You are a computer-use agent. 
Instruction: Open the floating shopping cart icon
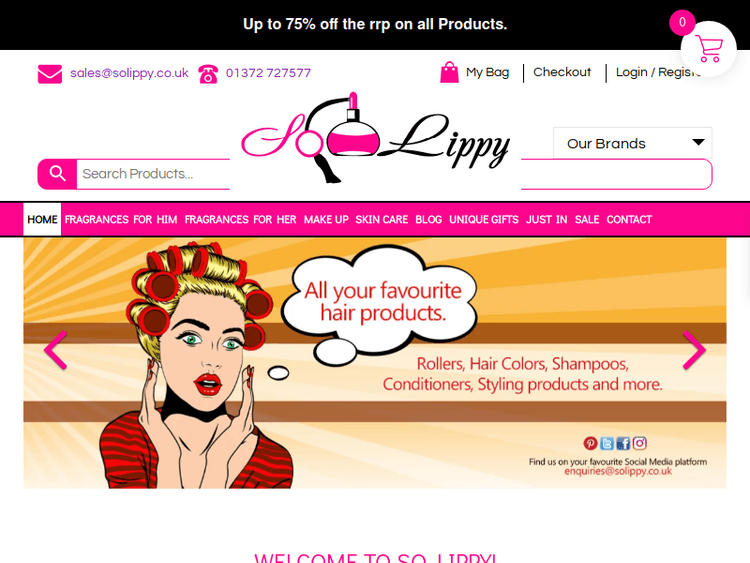point(708,49)
